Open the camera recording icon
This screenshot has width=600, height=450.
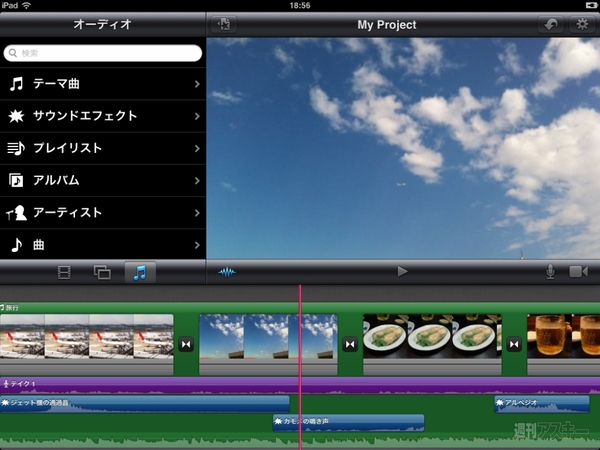578,271
